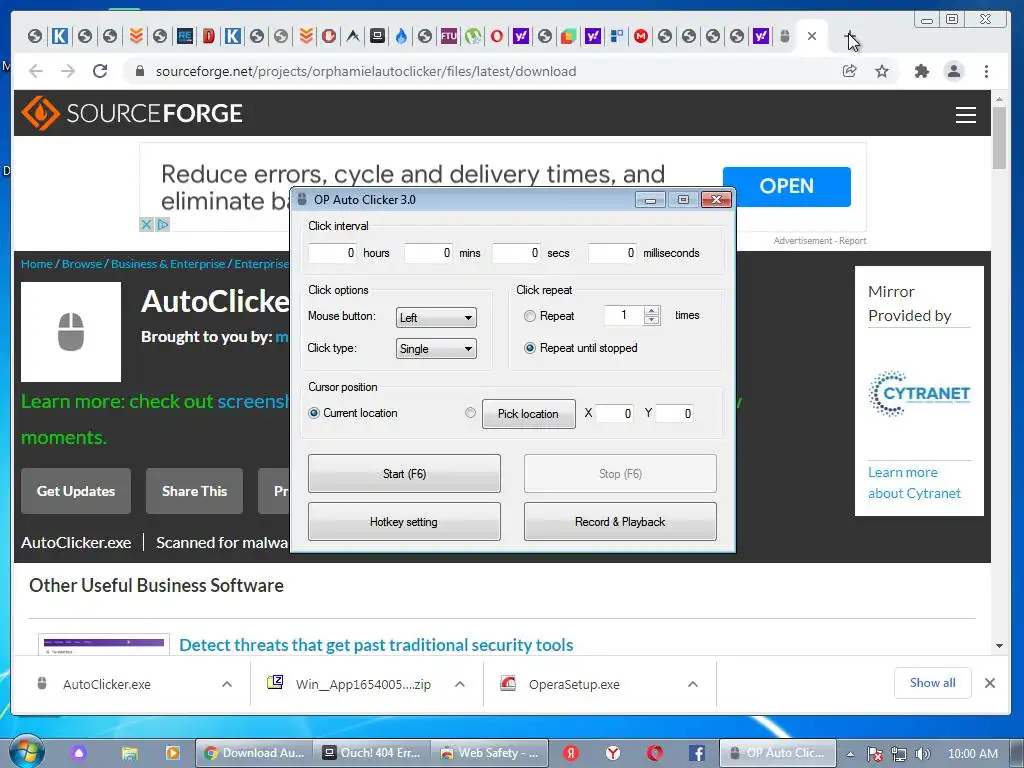Open the multicolor cube favicon tab
1024x768 pixels.
tap(568, 36)
